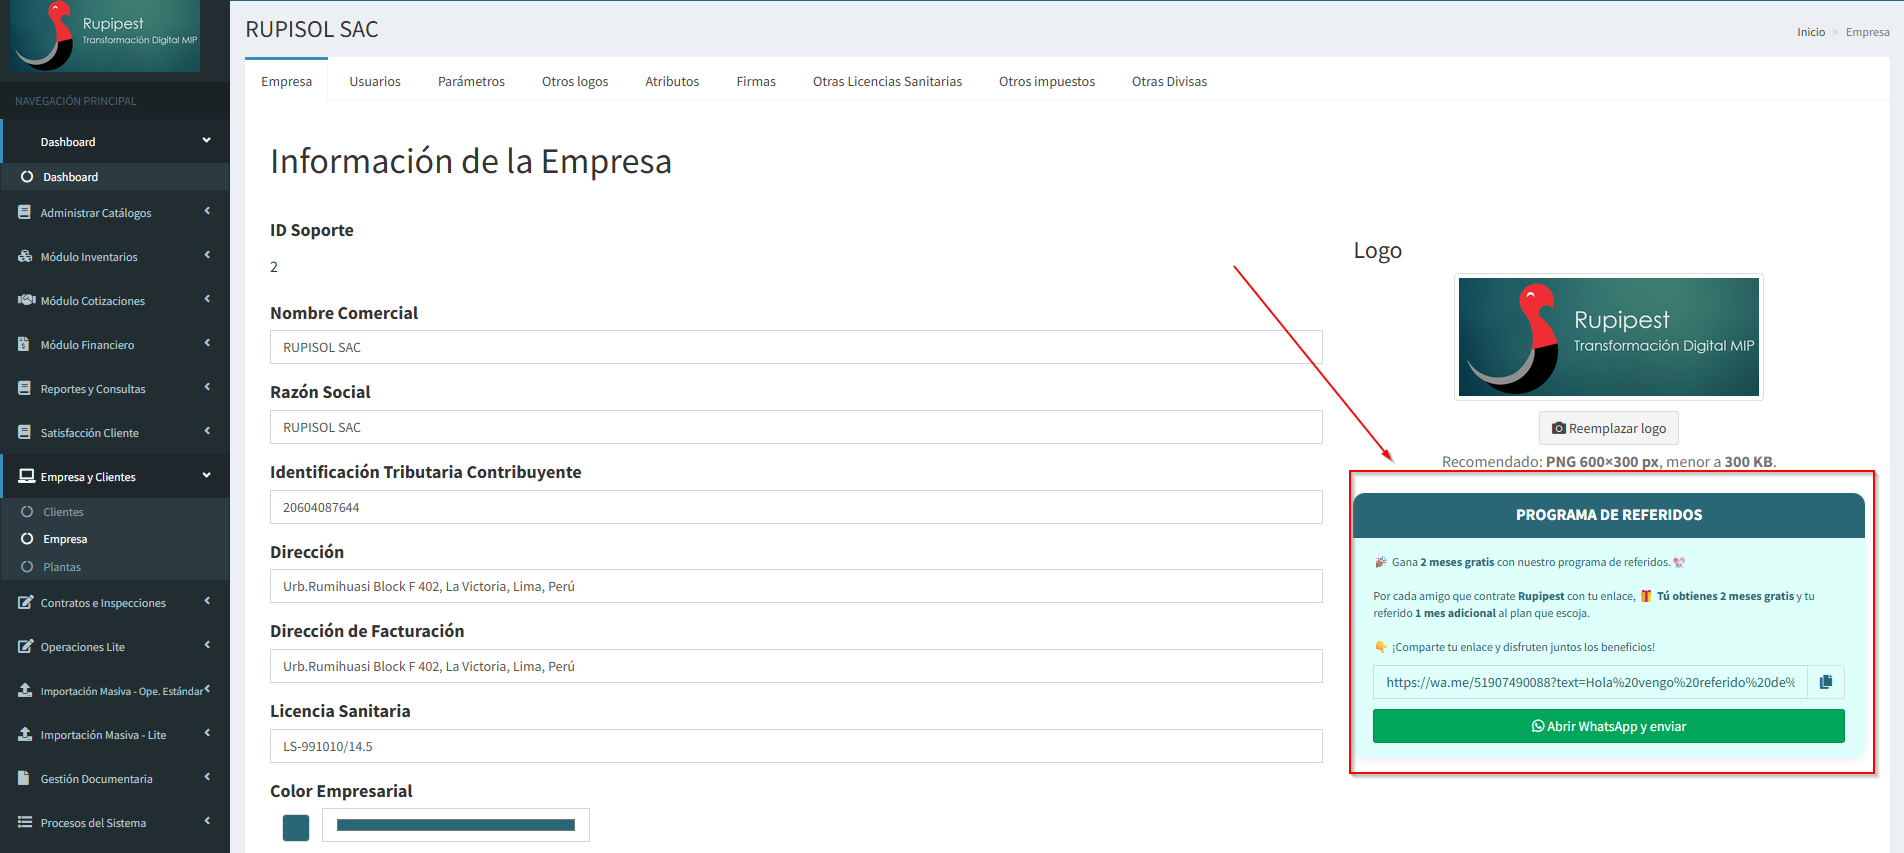The height and width of the screenshot is (853, 1904).
Task: Open Otras Licencias Sanitarias tab
Action: [x=887, y=81]
